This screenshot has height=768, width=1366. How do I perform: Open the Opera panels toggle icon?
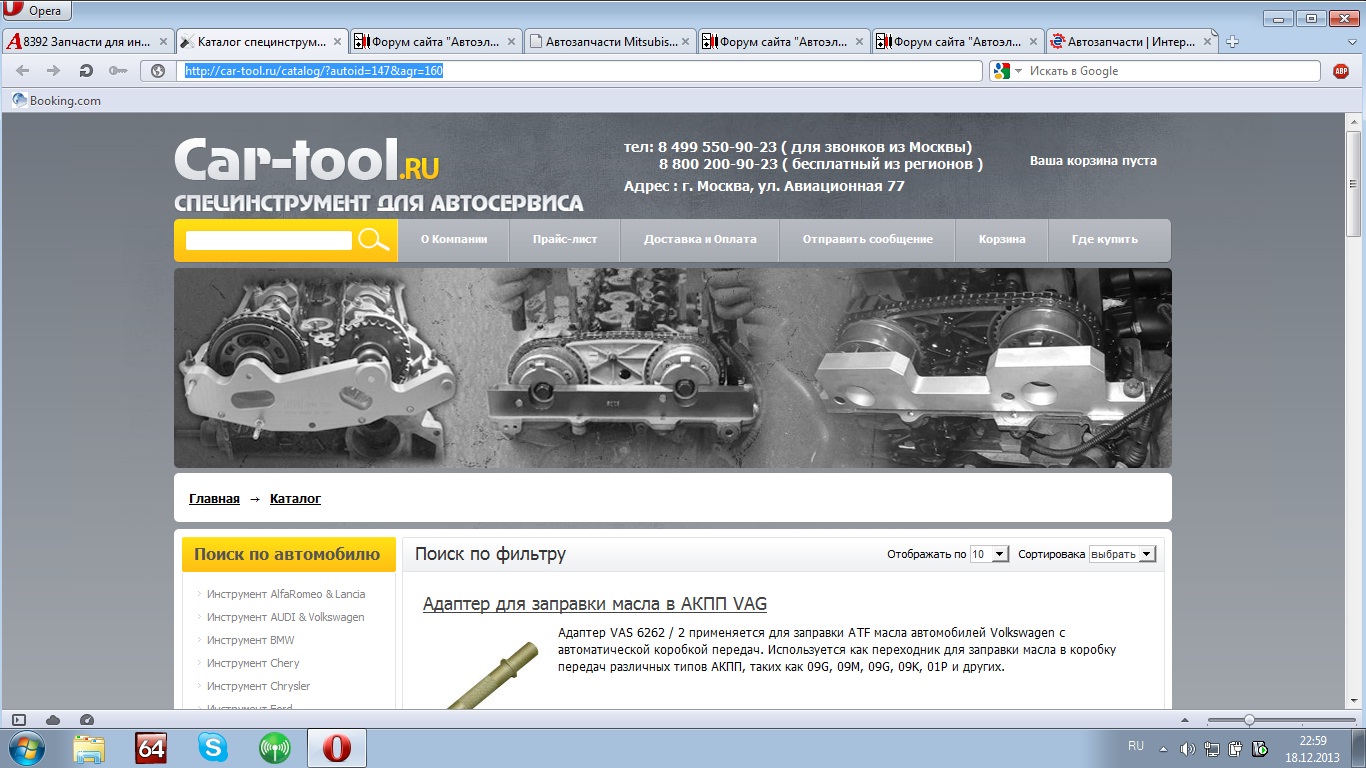point(19,720)
